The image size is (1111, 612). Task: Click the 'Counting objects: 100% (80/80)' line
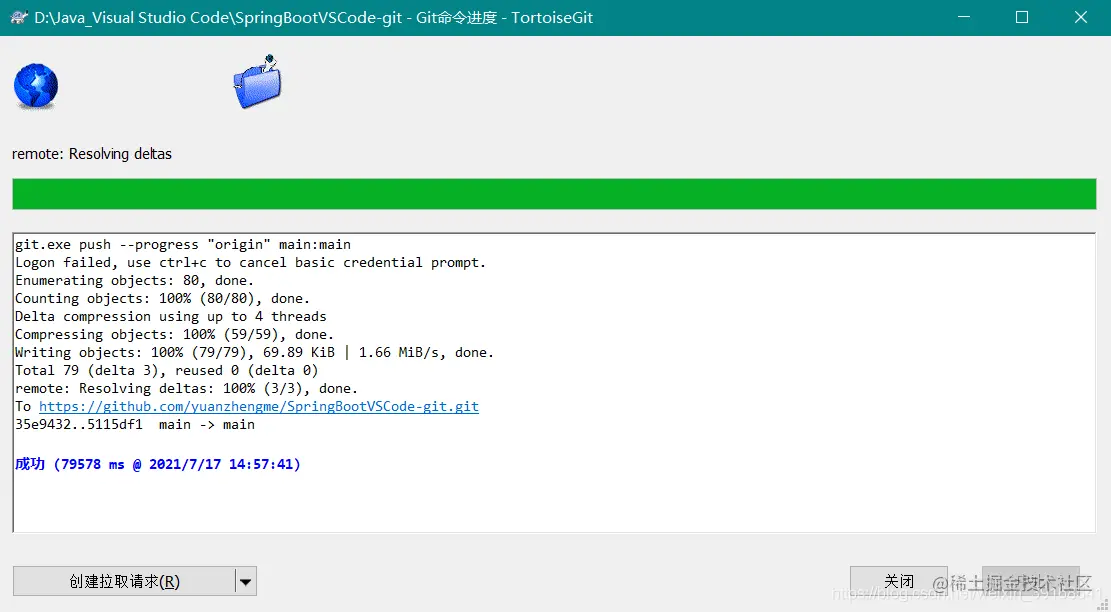(162, 298)
